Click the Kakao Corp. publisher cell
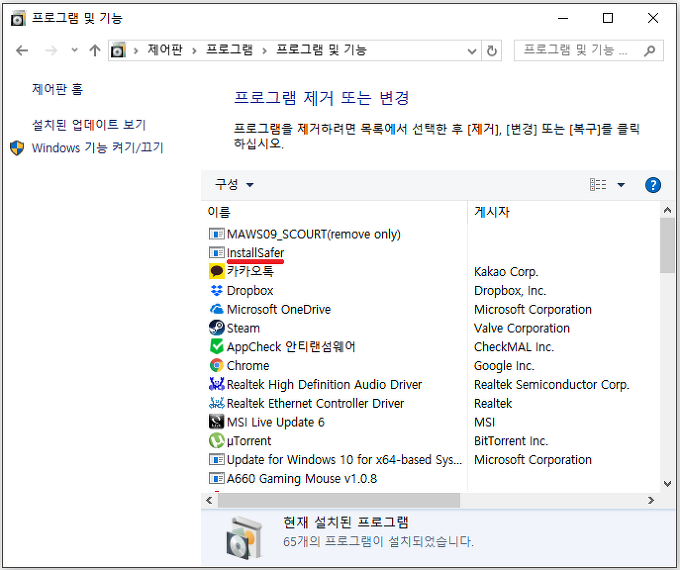The width and height of the screenshot is (680, 570). coord(506,272)
